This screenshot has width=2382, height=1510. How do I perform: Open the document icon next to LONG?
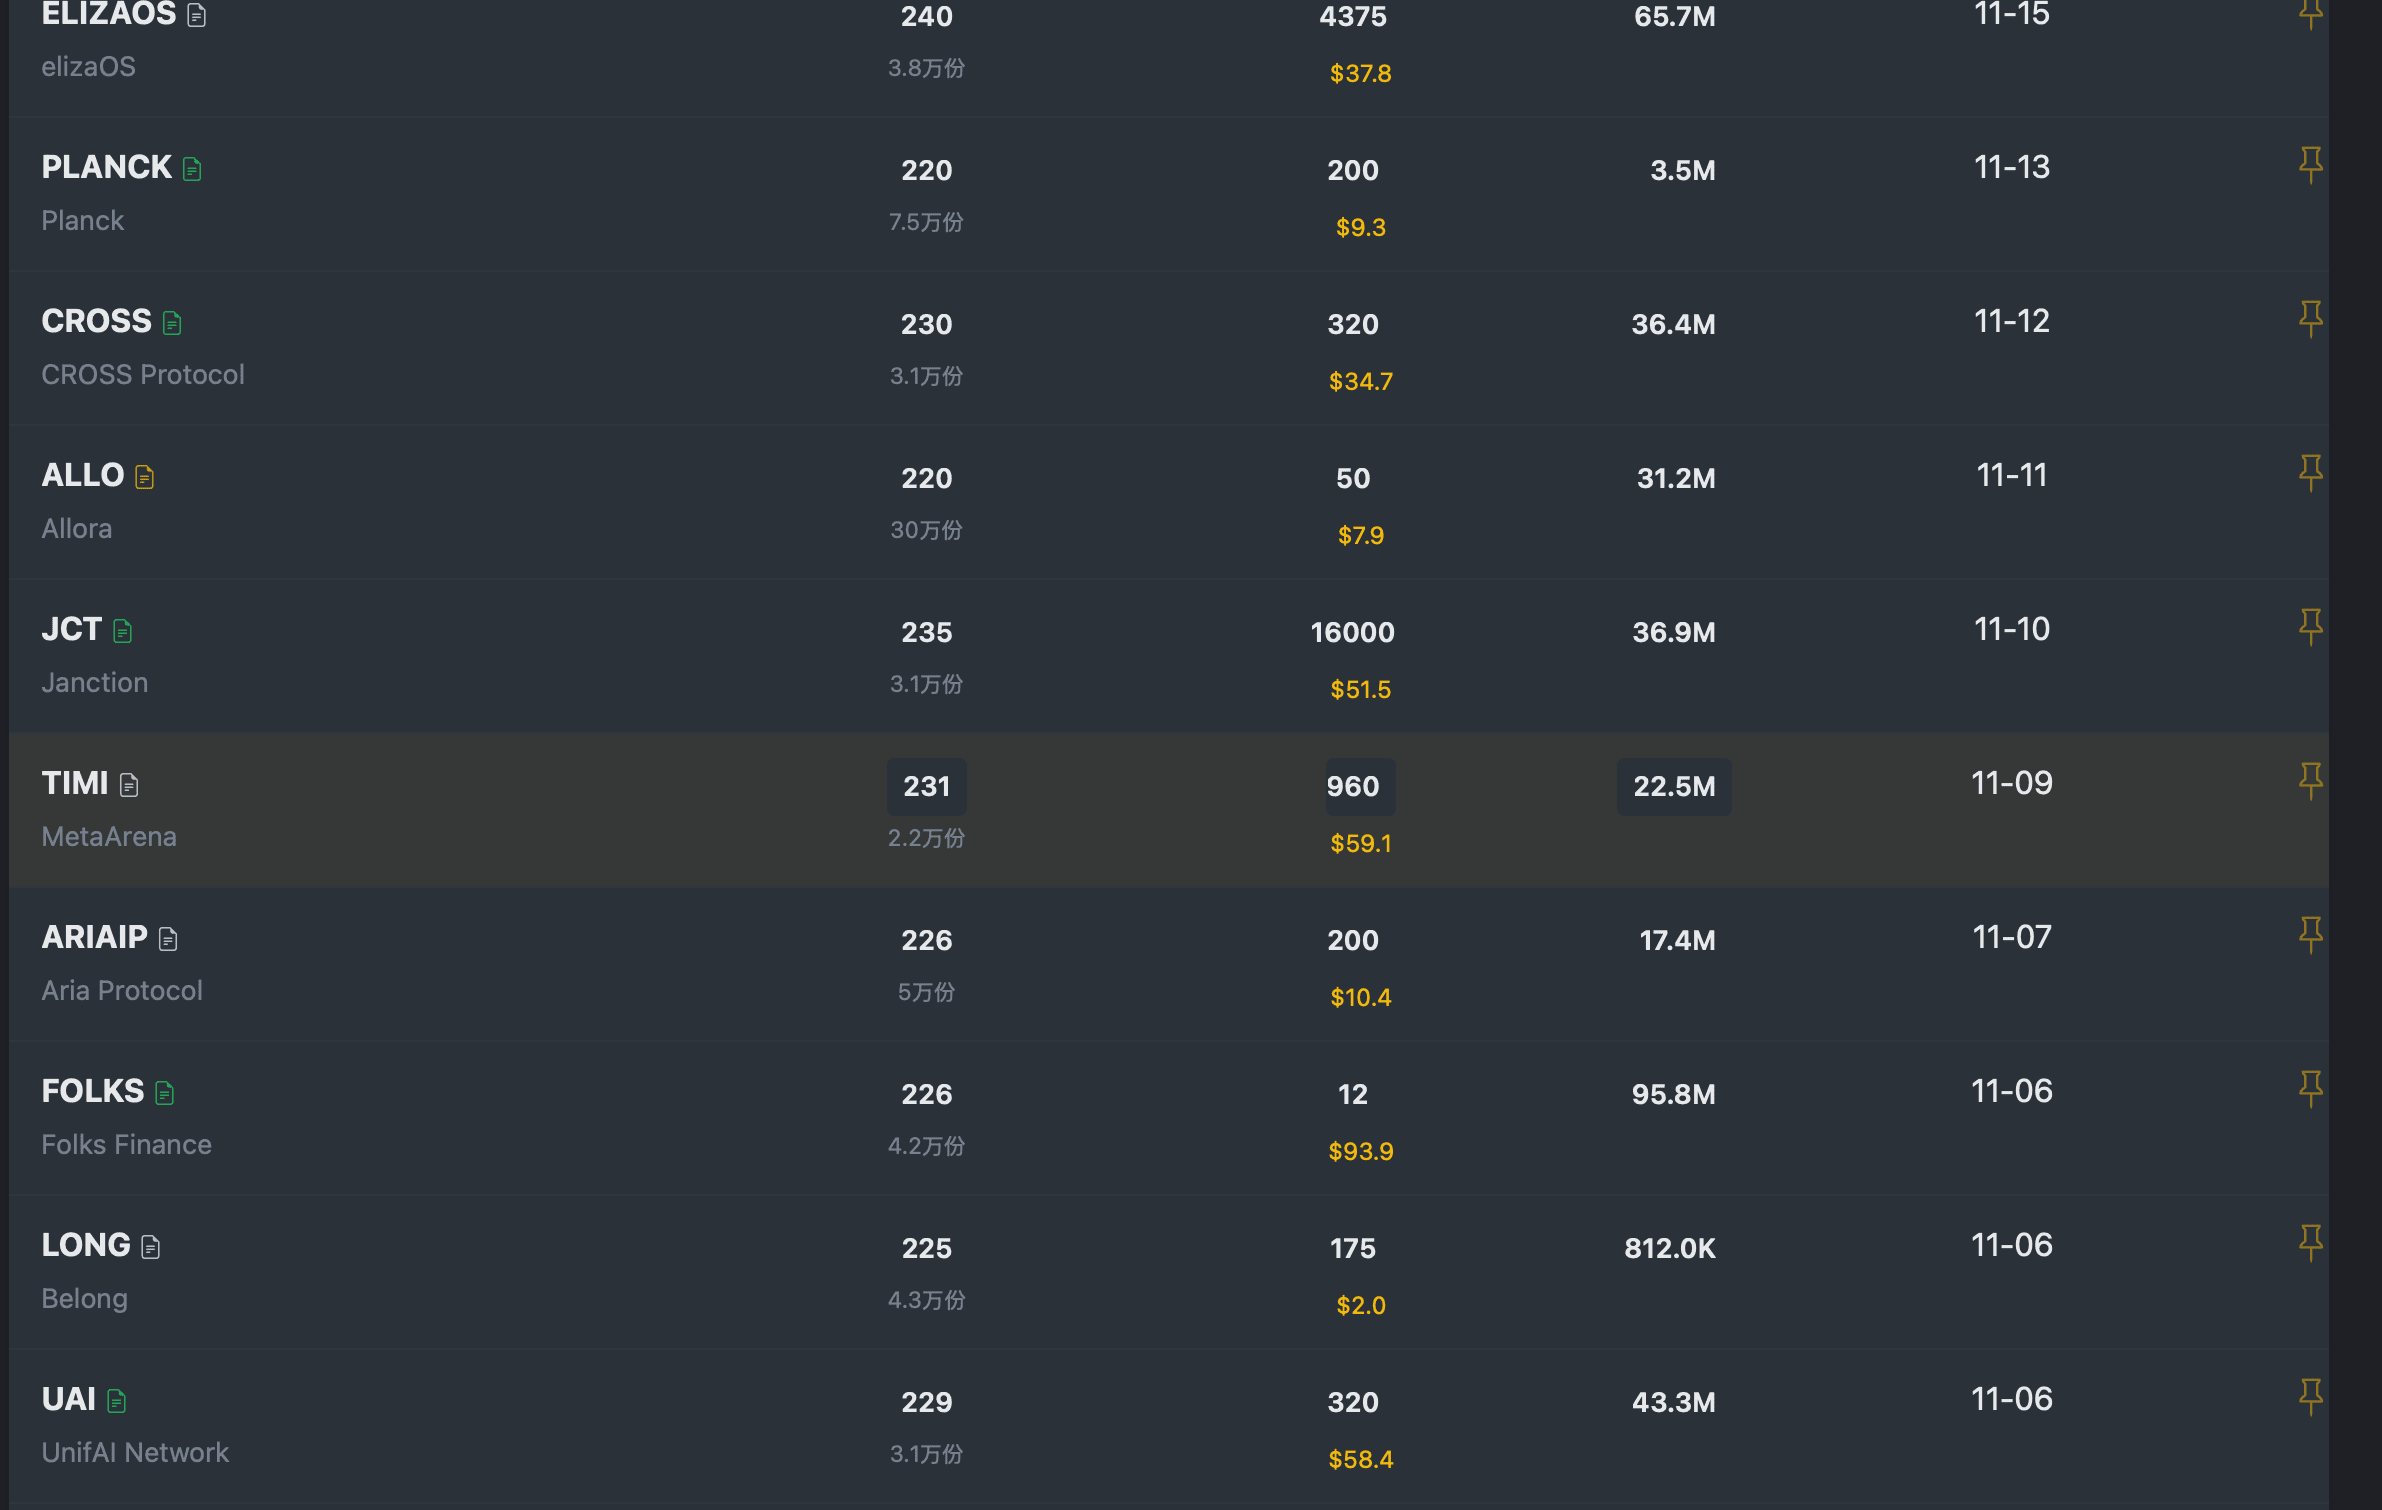(151, 1247)
